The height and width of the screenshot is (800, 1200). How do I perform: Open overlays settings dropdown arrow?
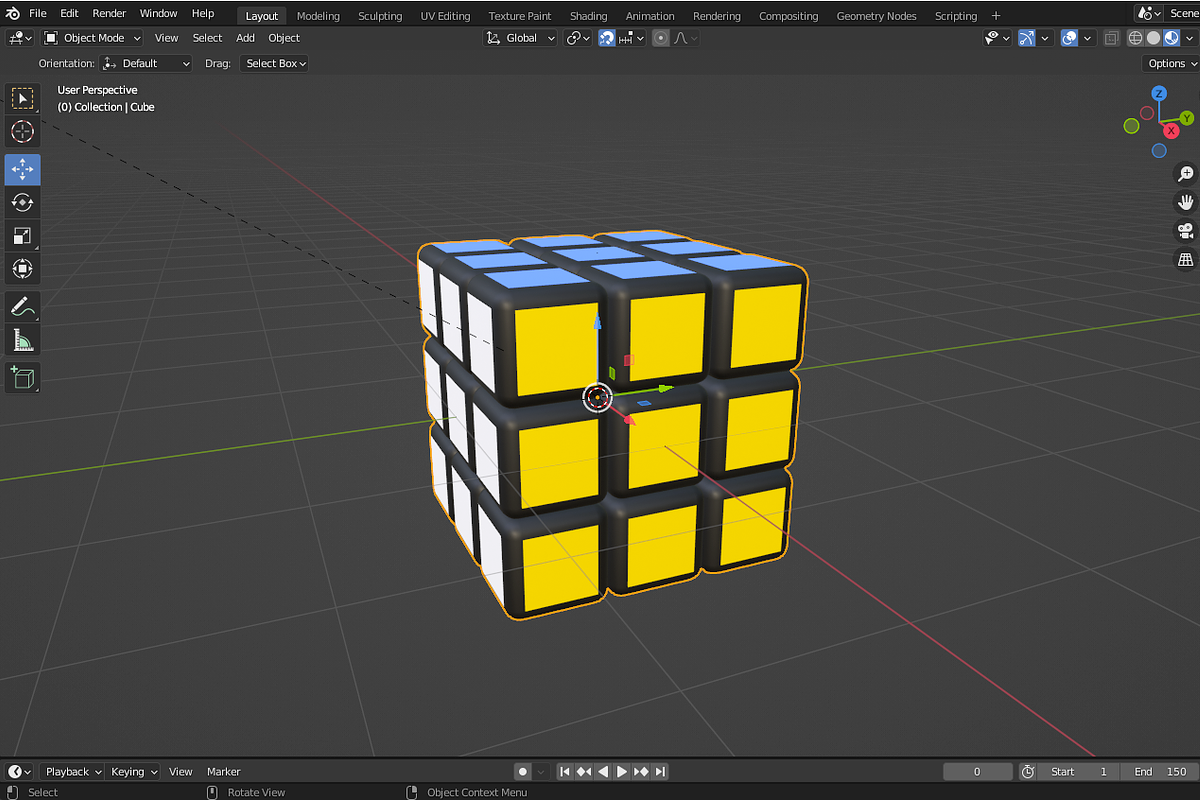coord(1088,38)
